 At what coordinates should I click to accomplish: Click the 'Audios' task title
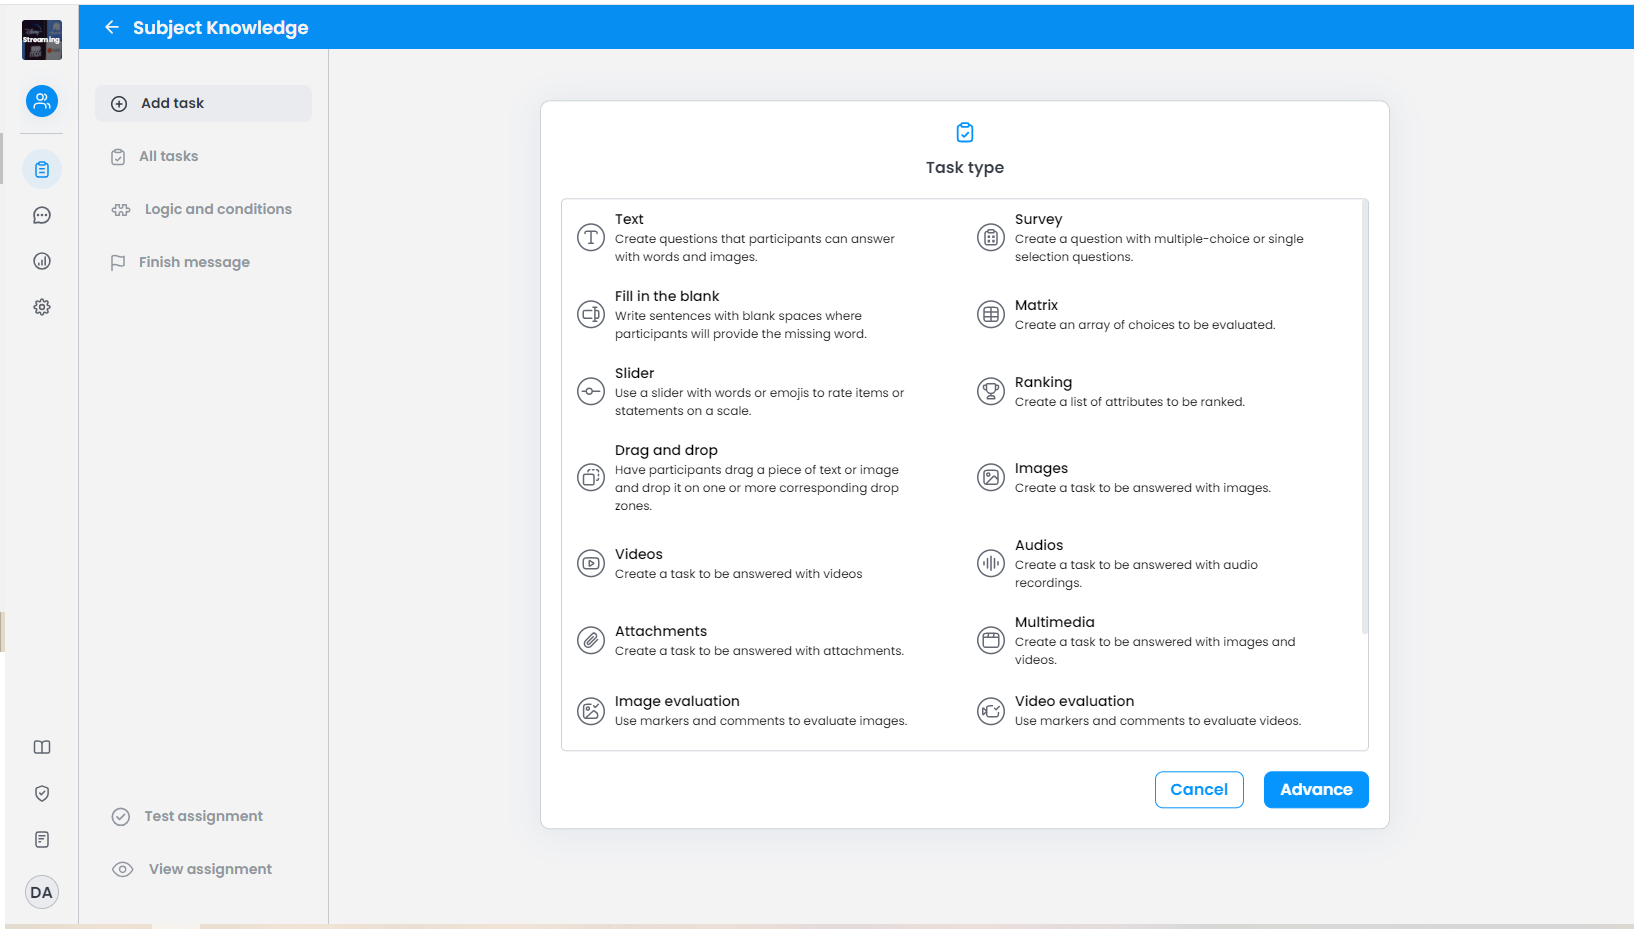coord(1039,545)
